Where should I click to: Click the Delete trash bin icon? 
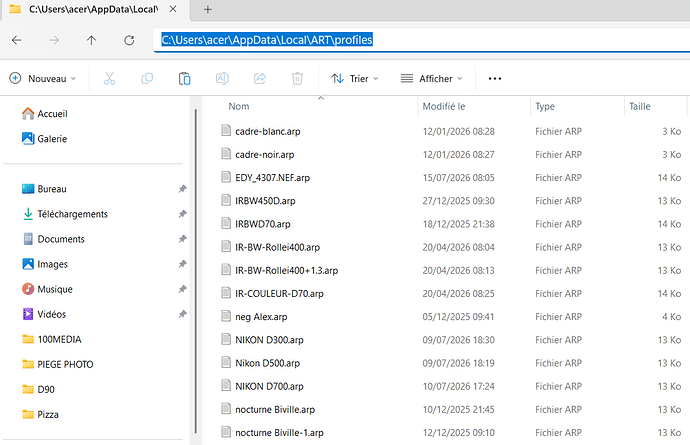coord(297,78)
